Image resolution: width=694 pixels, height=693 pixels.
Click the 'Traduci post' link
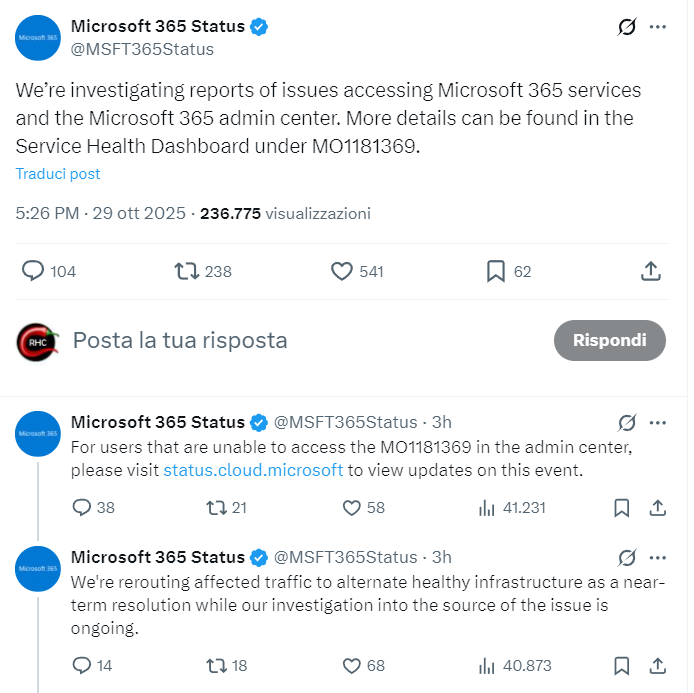click(58, 174)
